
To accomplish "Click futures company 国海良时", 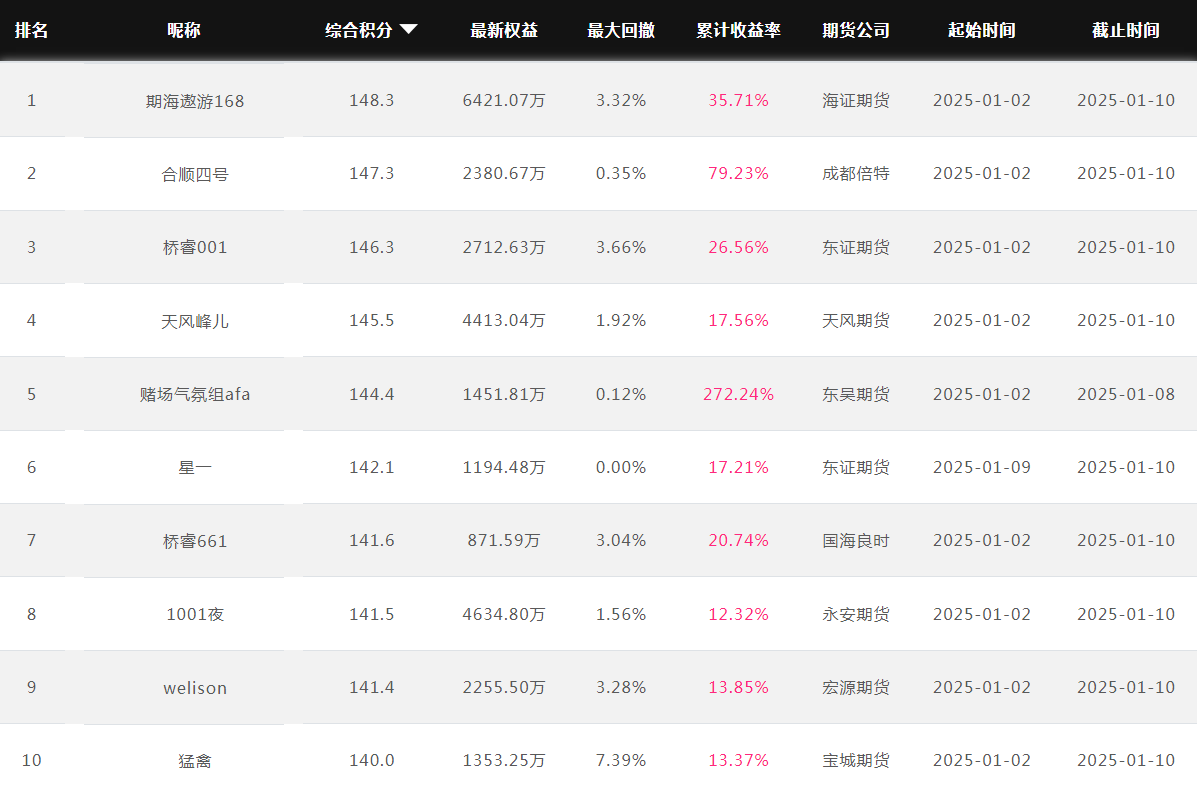I will pos(856,541).
